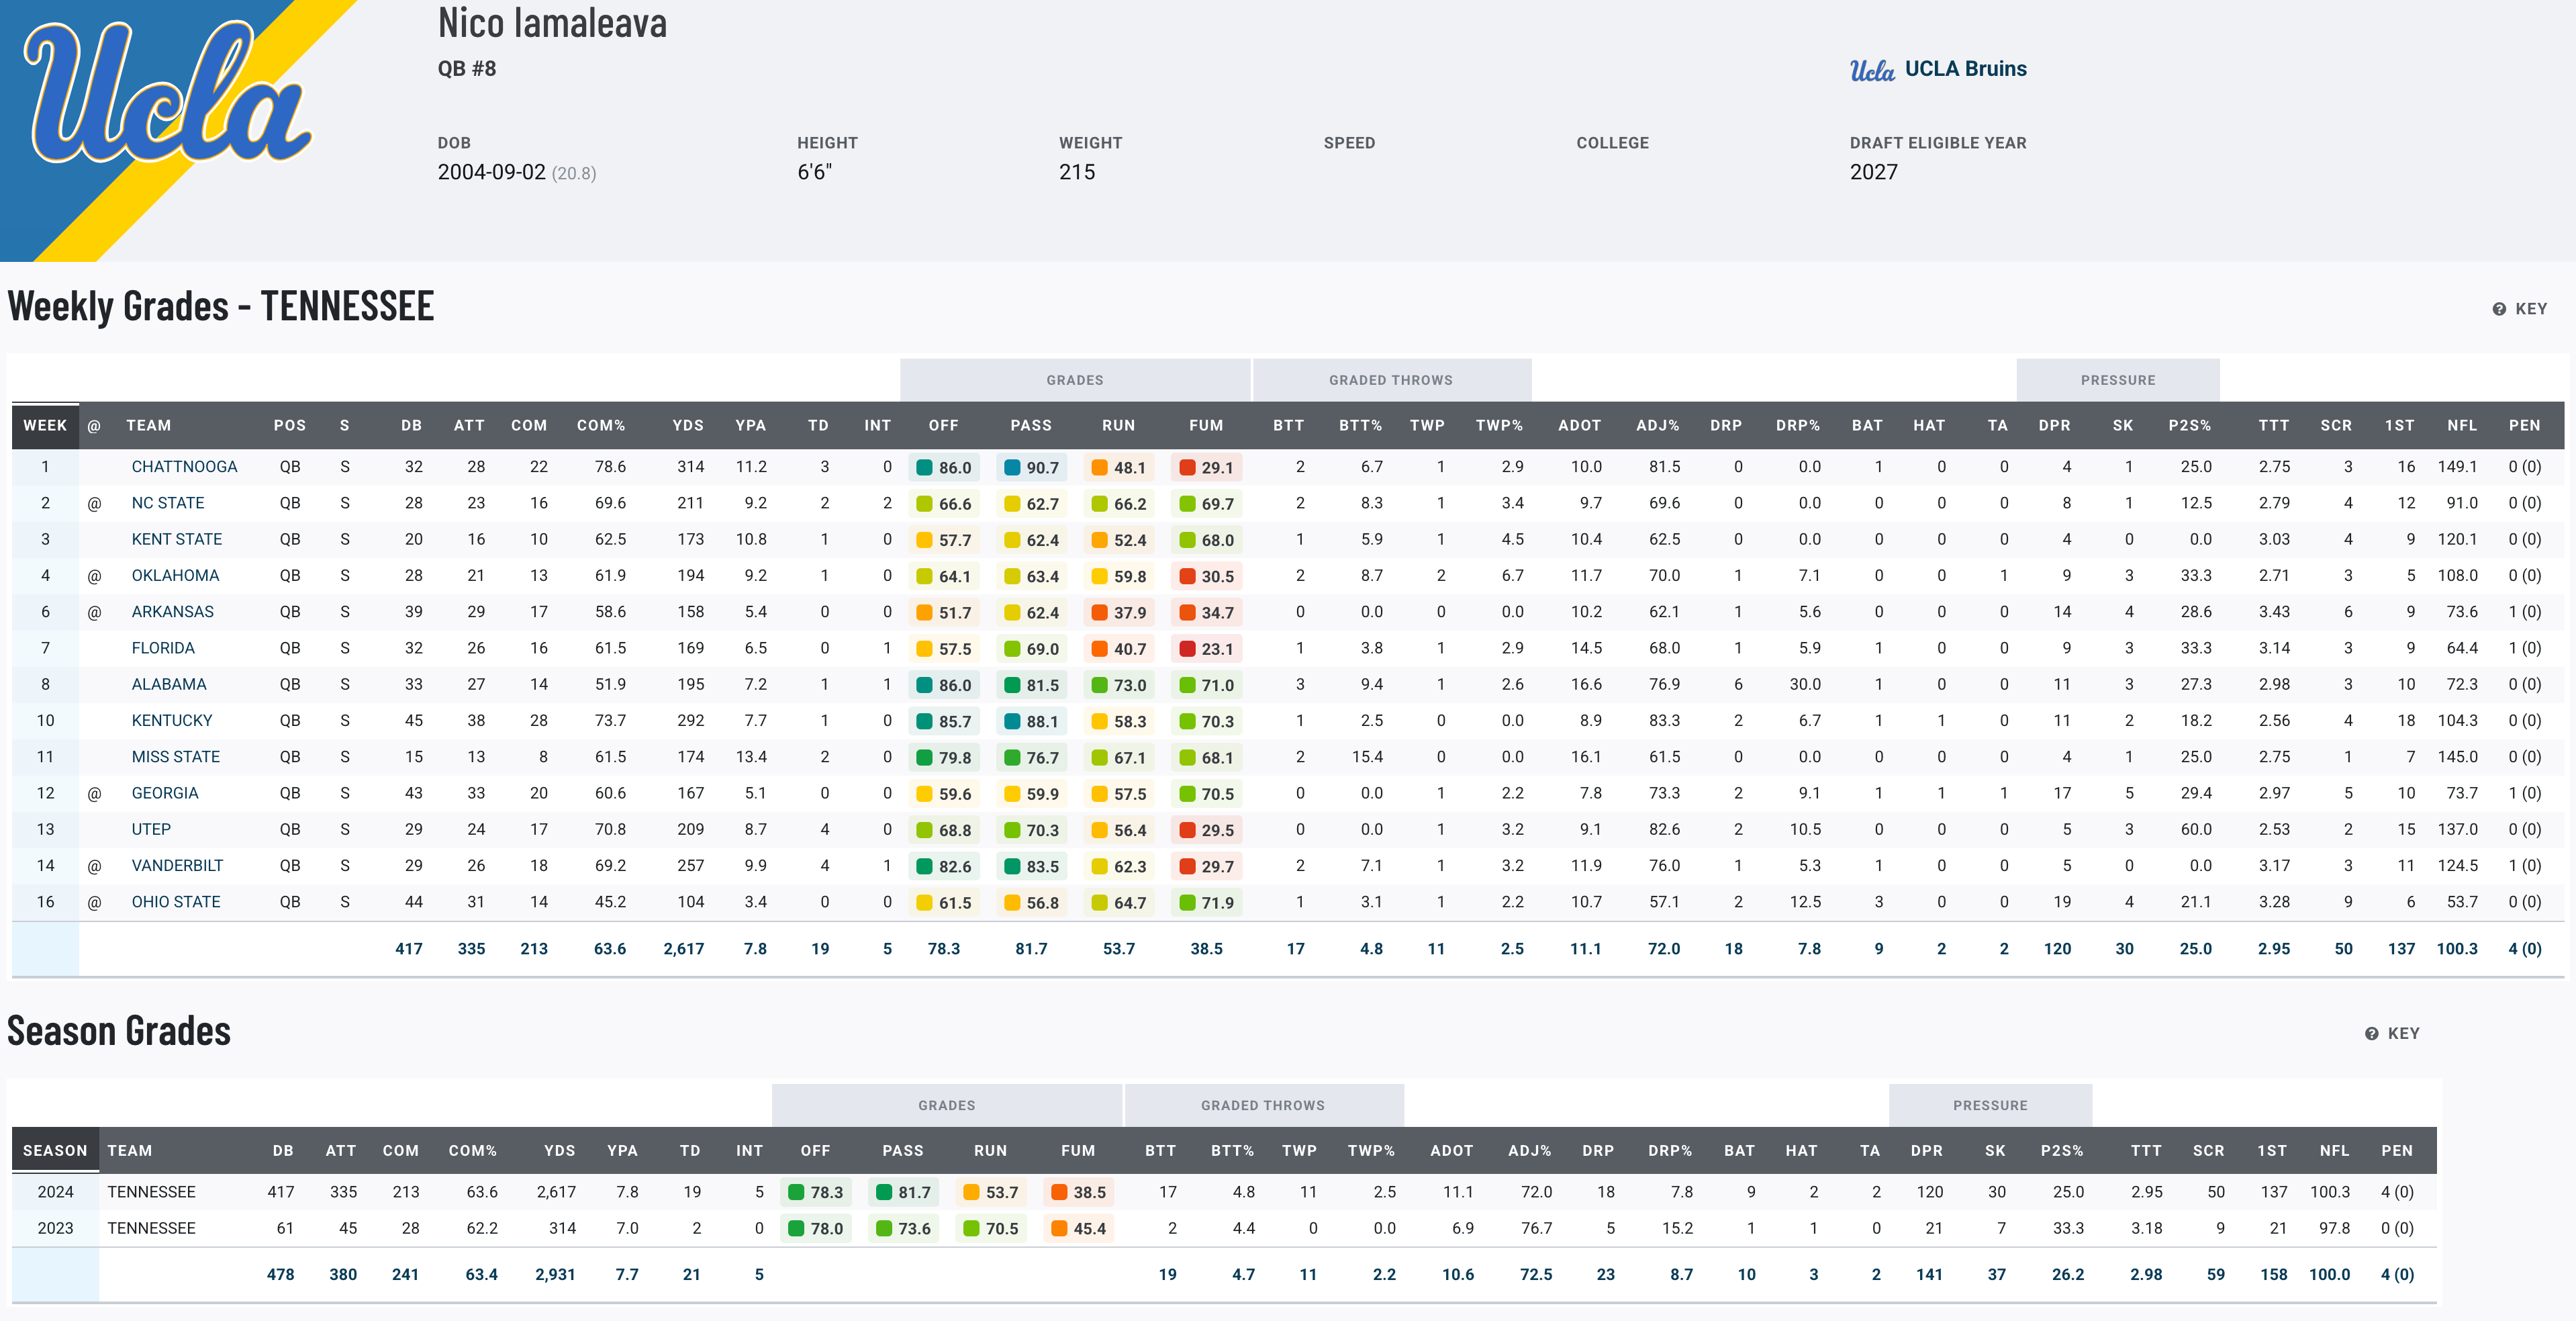This screenshot has height=1321, width=2576.
Task: Click the orange 37.9 run grade badge
Action: click(1118, 613)
